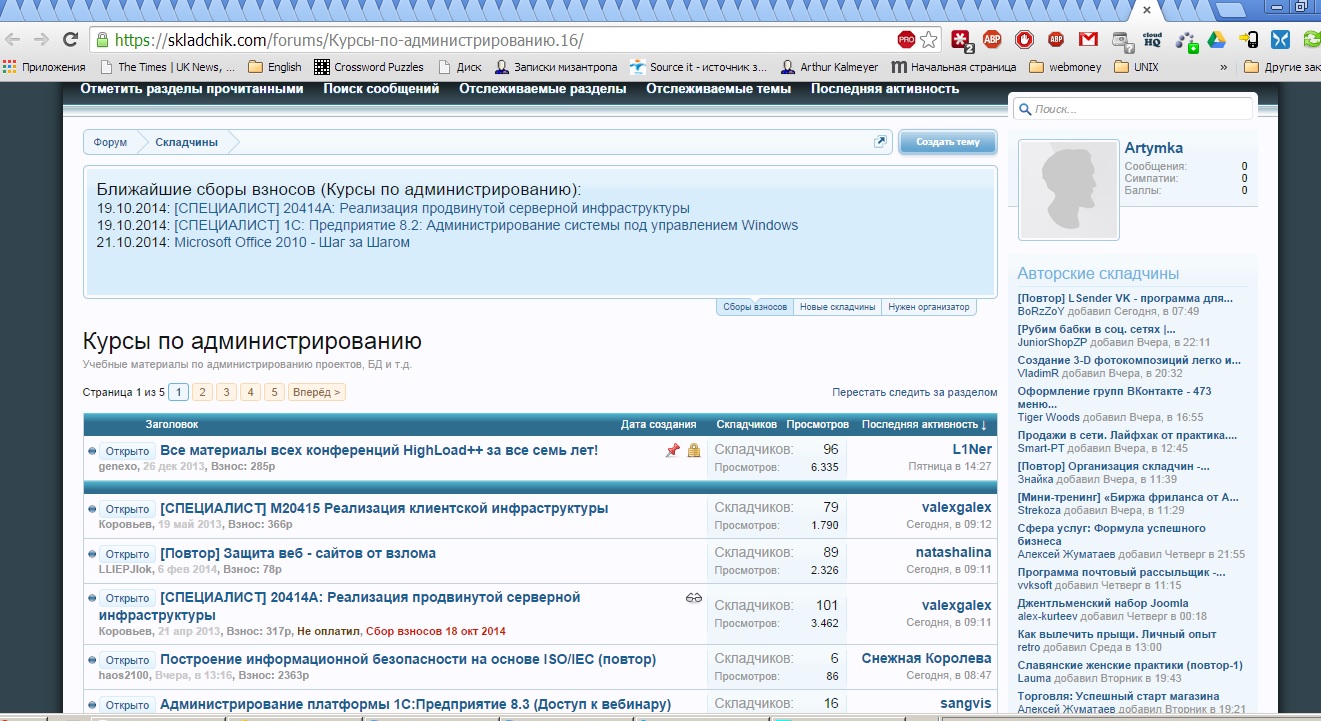Click the cloudHQ extension icon
The image size is (1321, 721).
coord(1152,40)
